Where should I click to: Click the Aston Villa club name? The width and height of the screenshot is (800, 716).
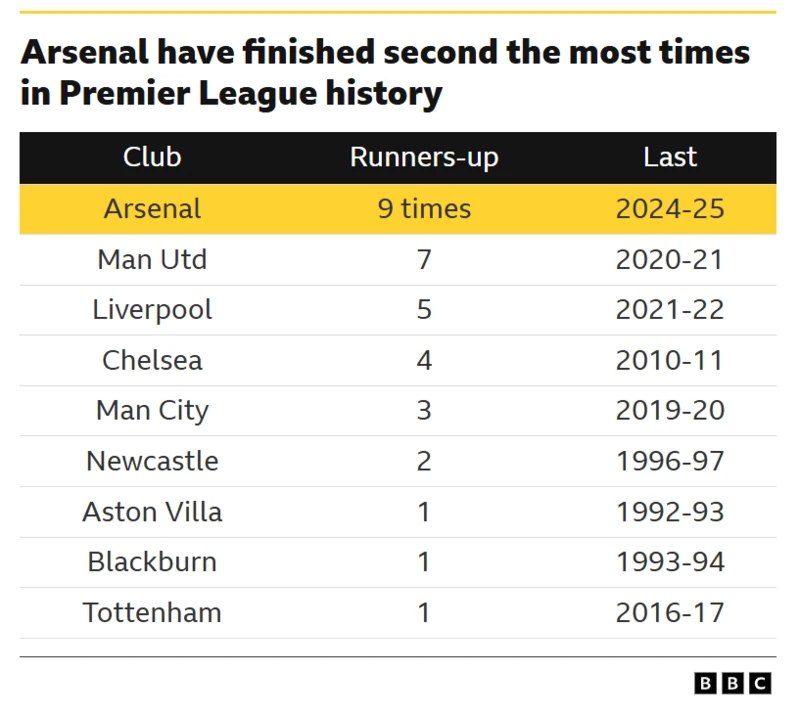pos(152,512)
